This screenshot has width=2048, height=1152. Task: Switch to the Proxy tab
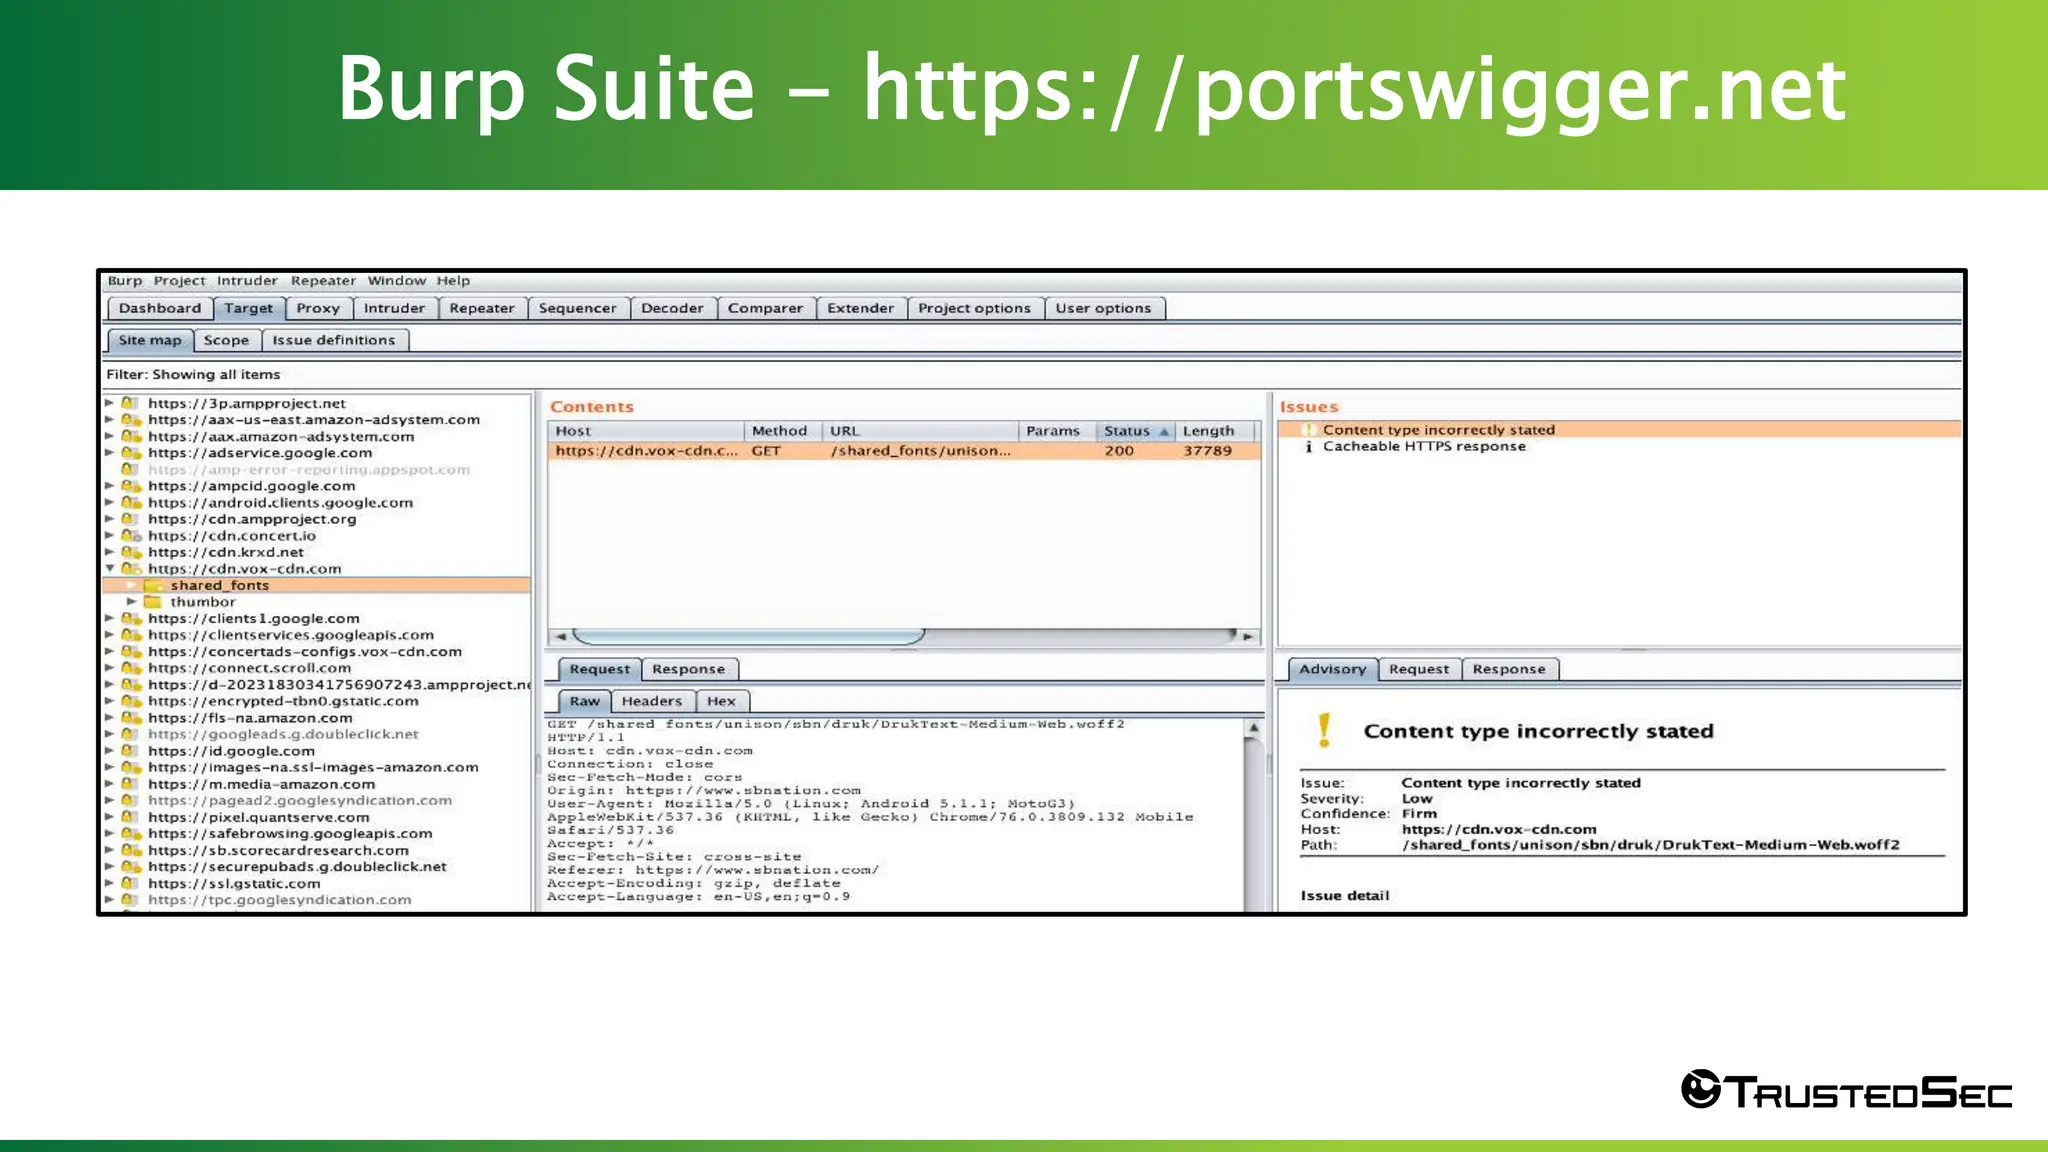click(318, 308)
